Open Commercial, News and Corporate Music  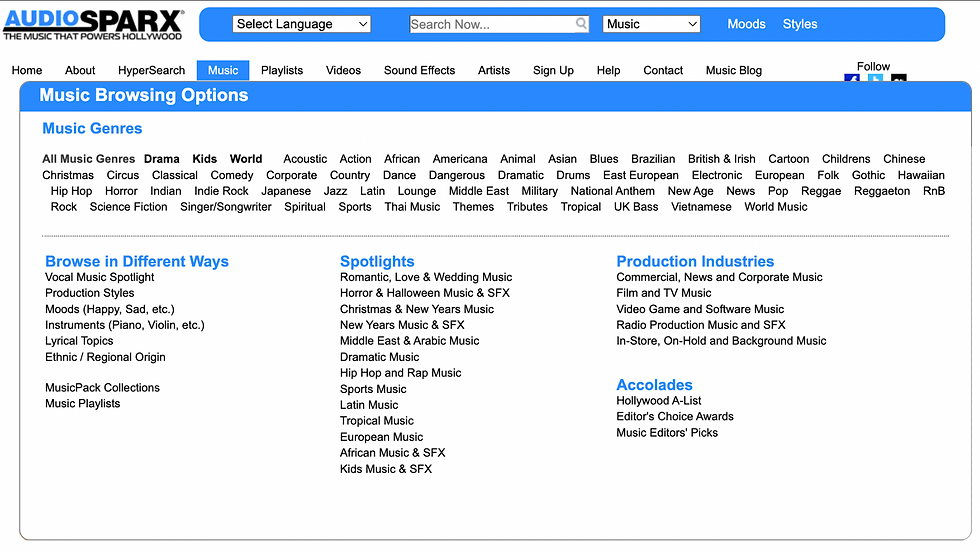coord(719,277)
